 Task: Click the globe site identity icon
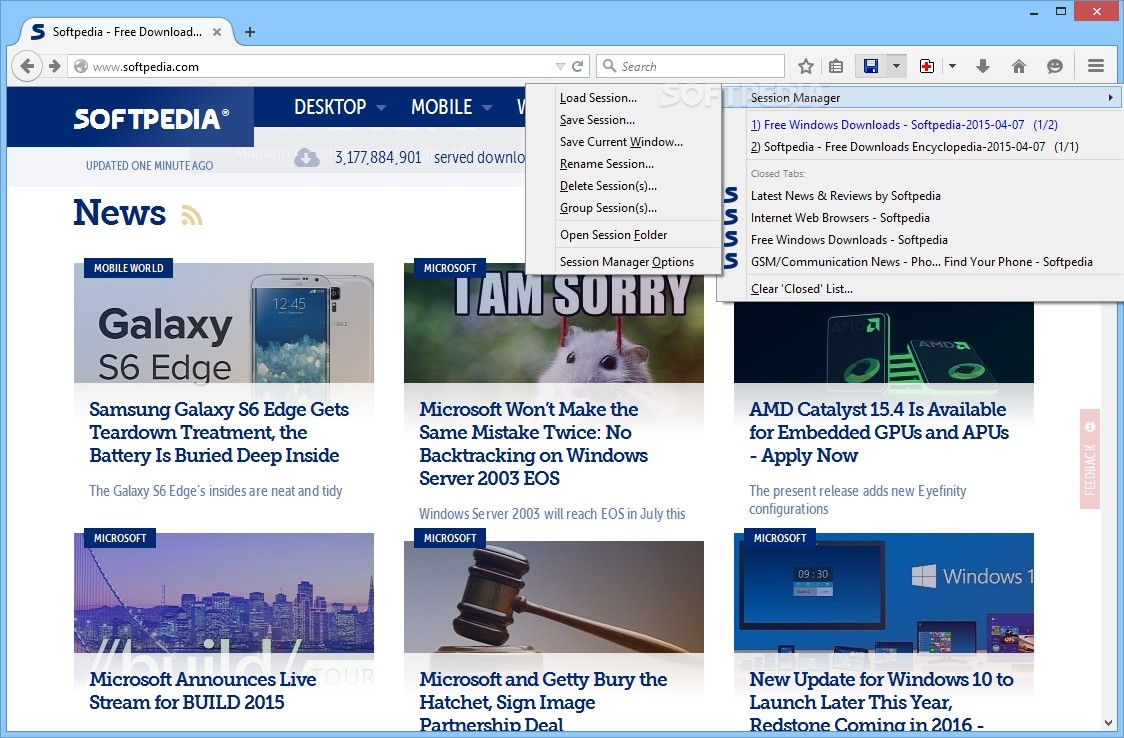click(x=81, y=66)
